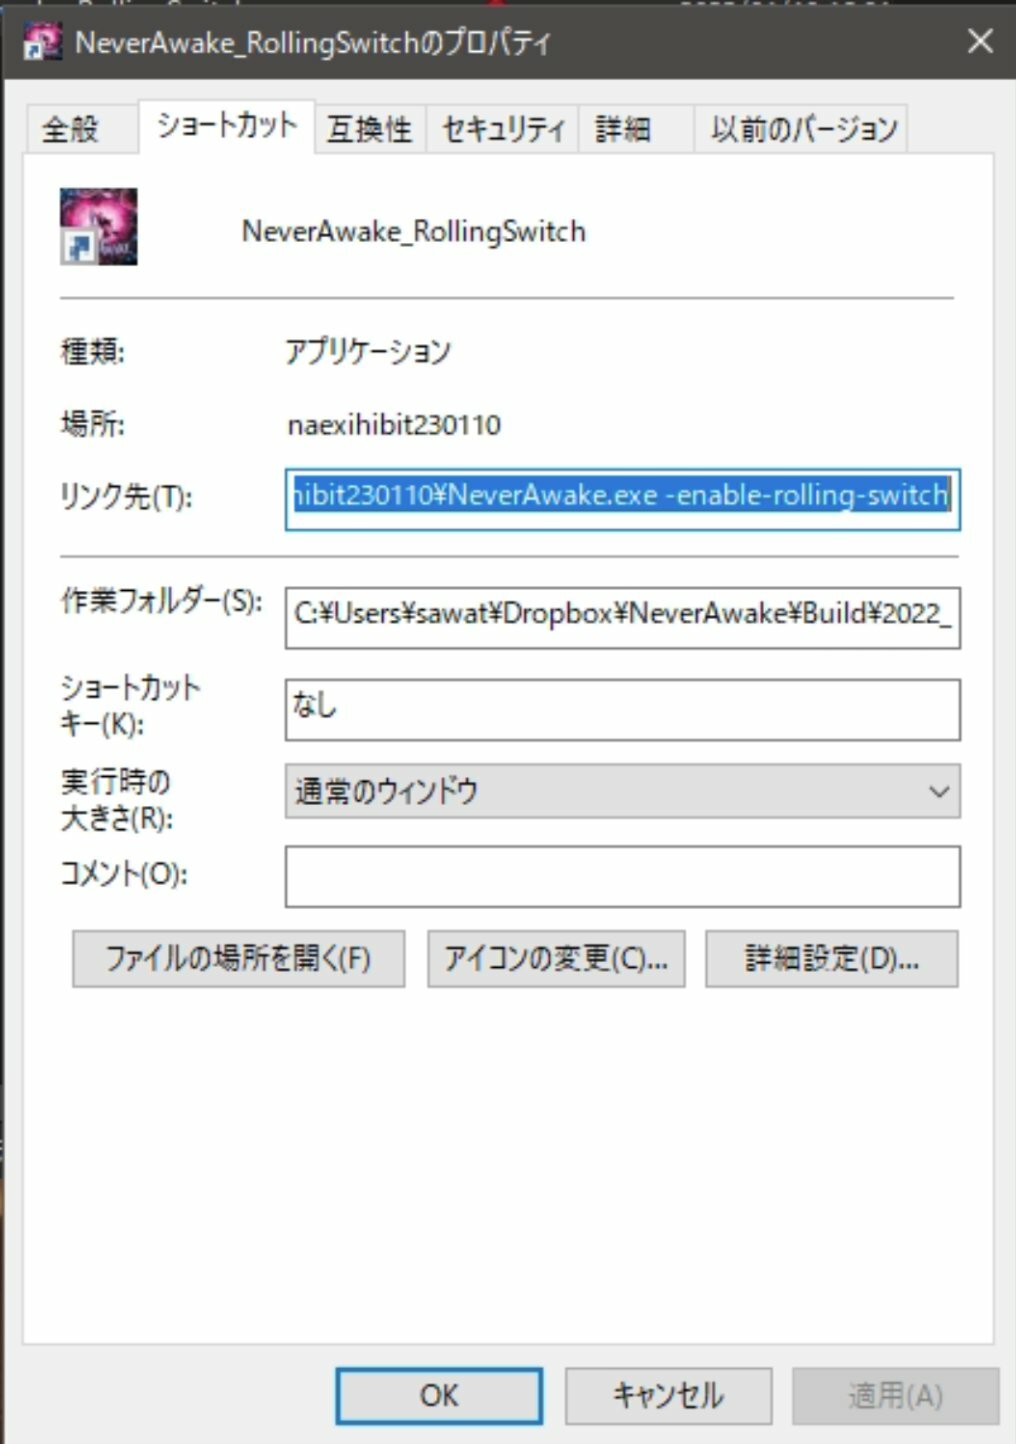Click the NeverAwake shortcut icon image
Viewport: 1016px width, 1444px height.
98,227
